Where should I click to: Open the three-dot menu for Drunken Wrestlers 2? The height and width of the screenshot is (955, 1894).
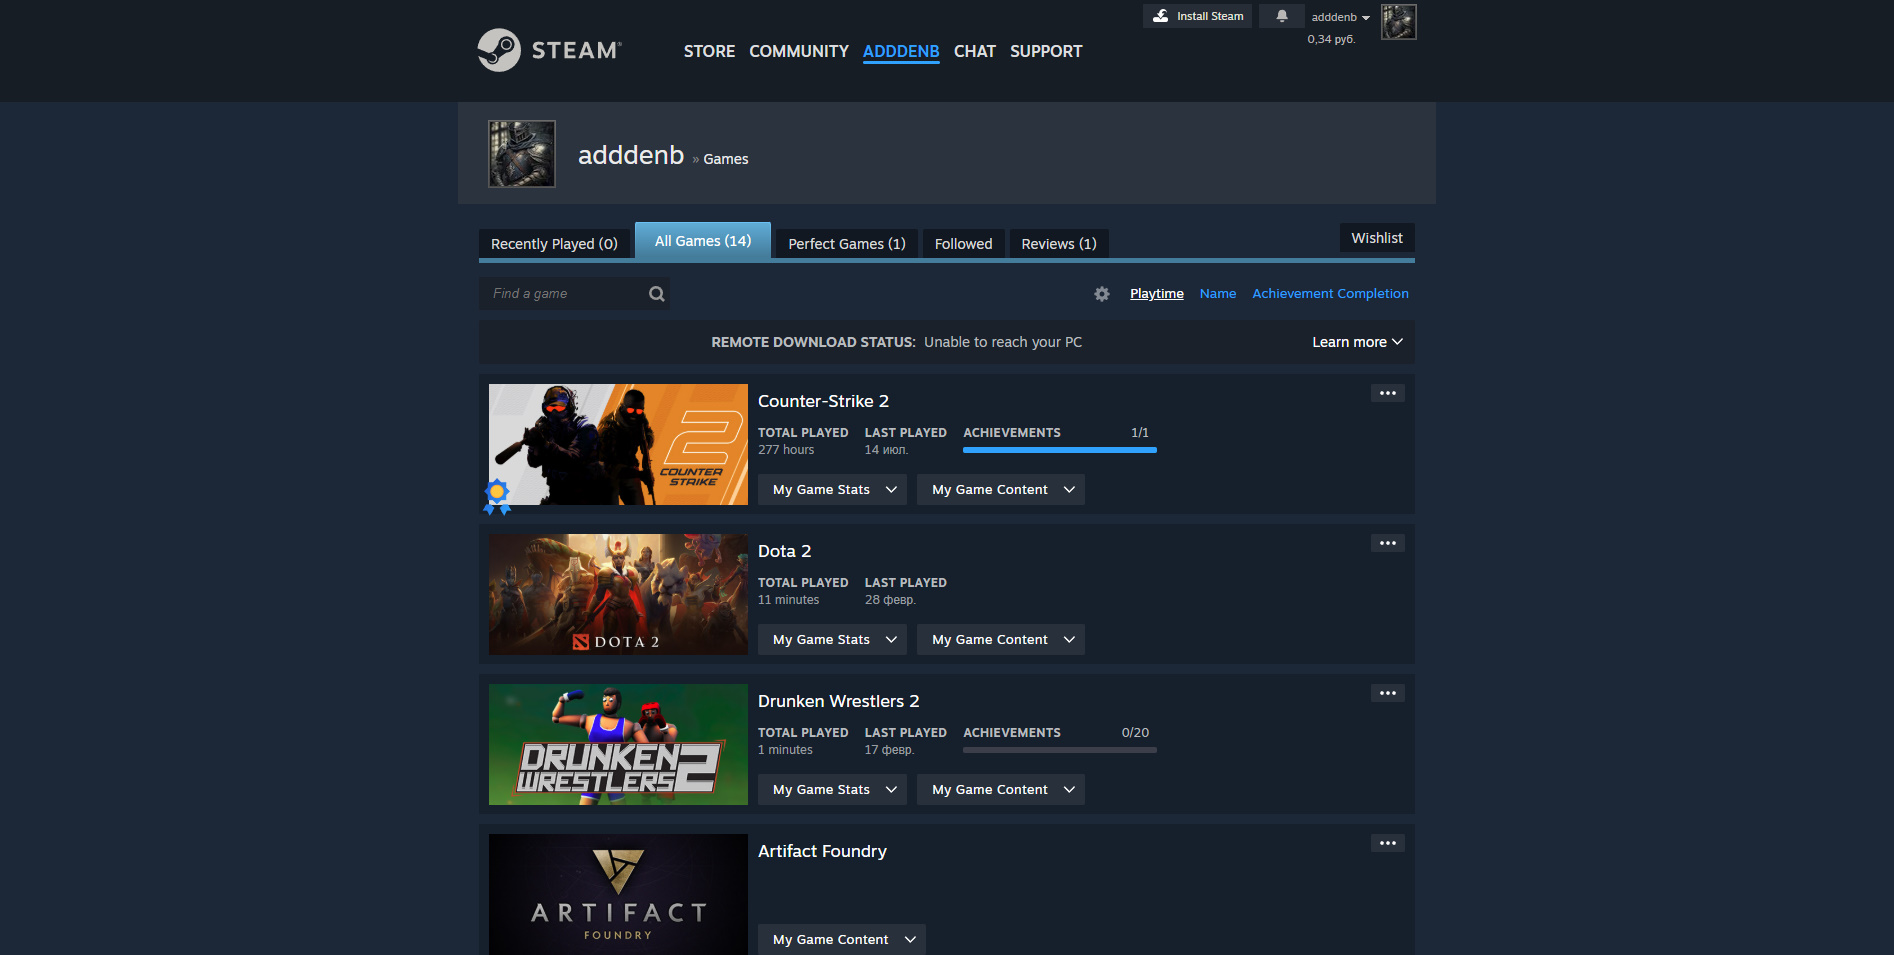tap(1387, 693)
